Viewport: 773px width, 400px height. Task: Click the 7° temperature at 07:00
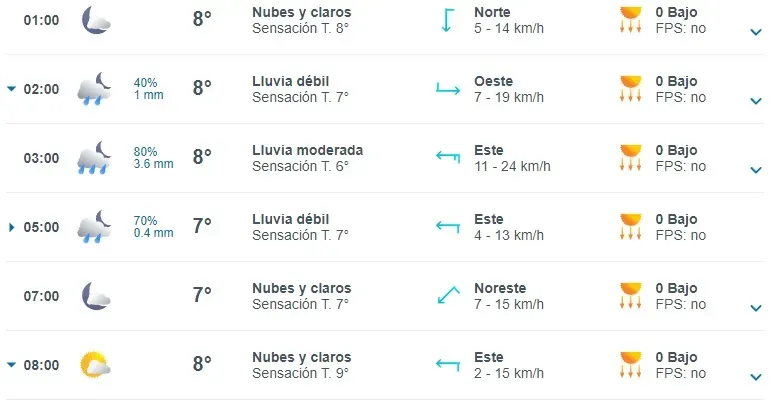[202, 296]
